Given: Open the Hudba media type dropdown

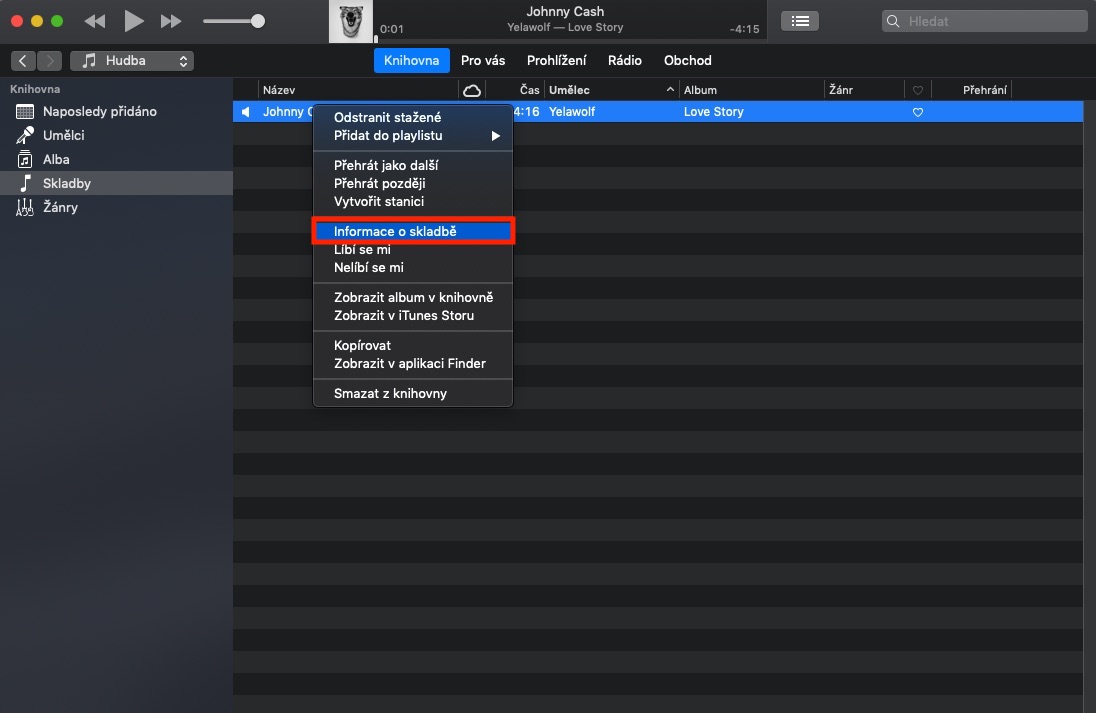Looking at the screenshot, I should [x=132, y=61].
